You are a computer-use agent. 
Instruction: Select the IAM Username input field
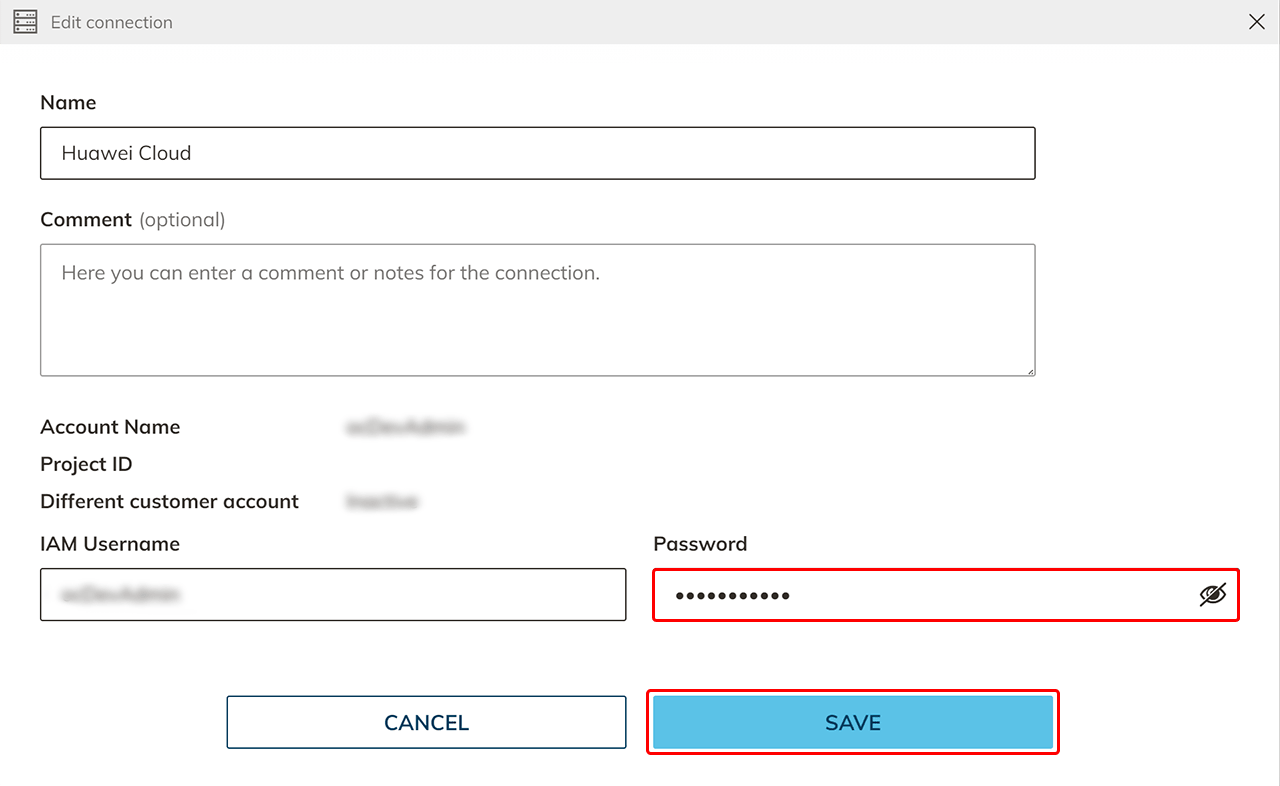(333, 595)
